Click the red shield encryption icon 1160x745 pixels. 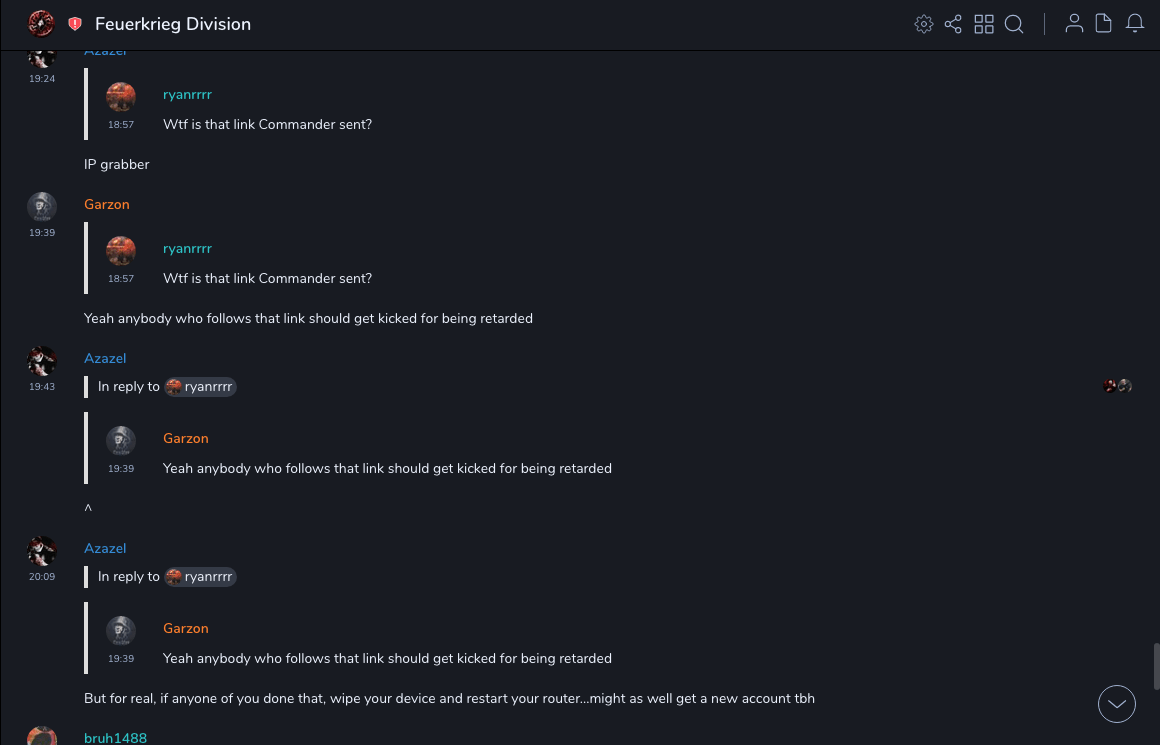click(75, 24)
